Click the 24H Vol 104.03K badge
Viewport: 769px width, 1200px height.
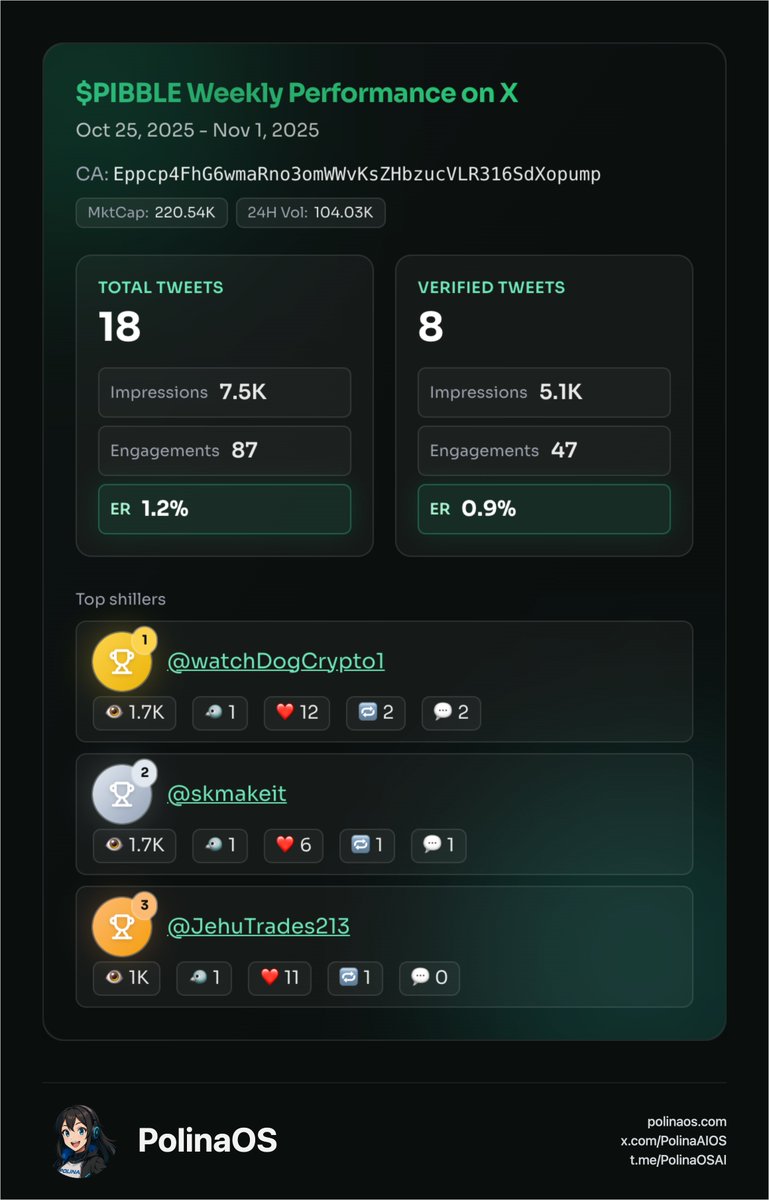311,213
